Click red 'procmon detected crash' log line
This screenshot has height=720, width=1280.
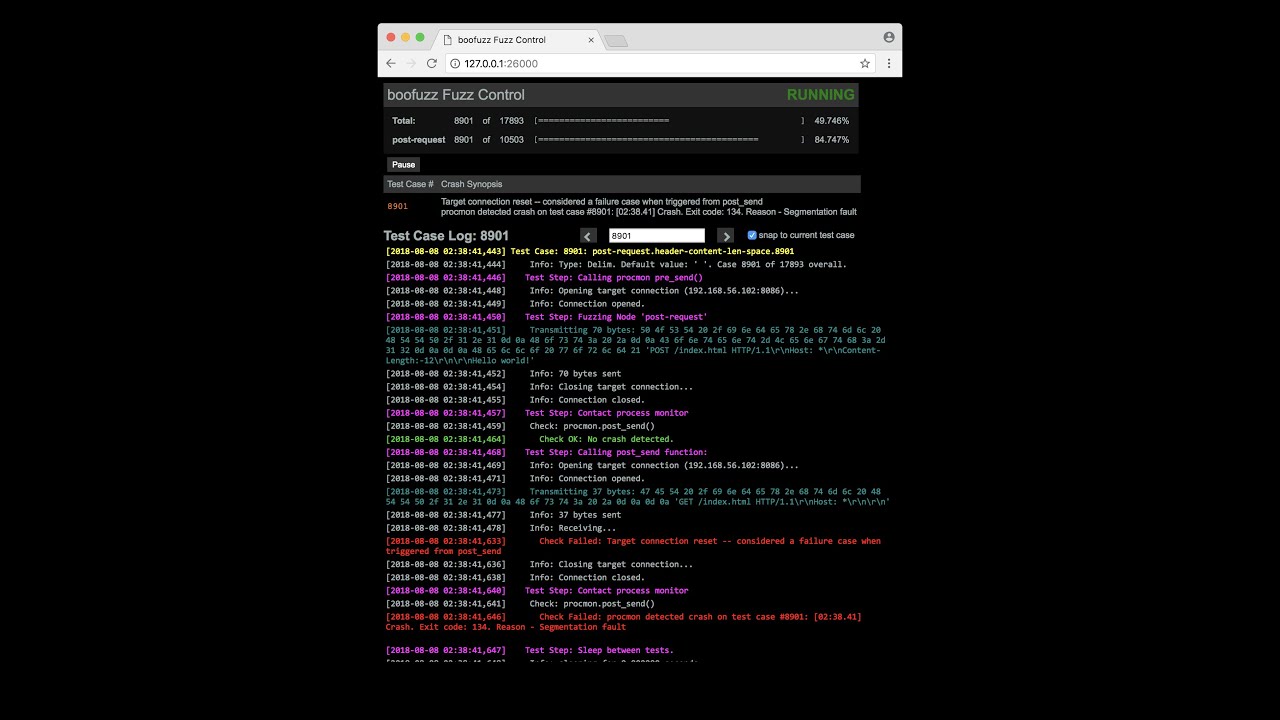[624, 622]
